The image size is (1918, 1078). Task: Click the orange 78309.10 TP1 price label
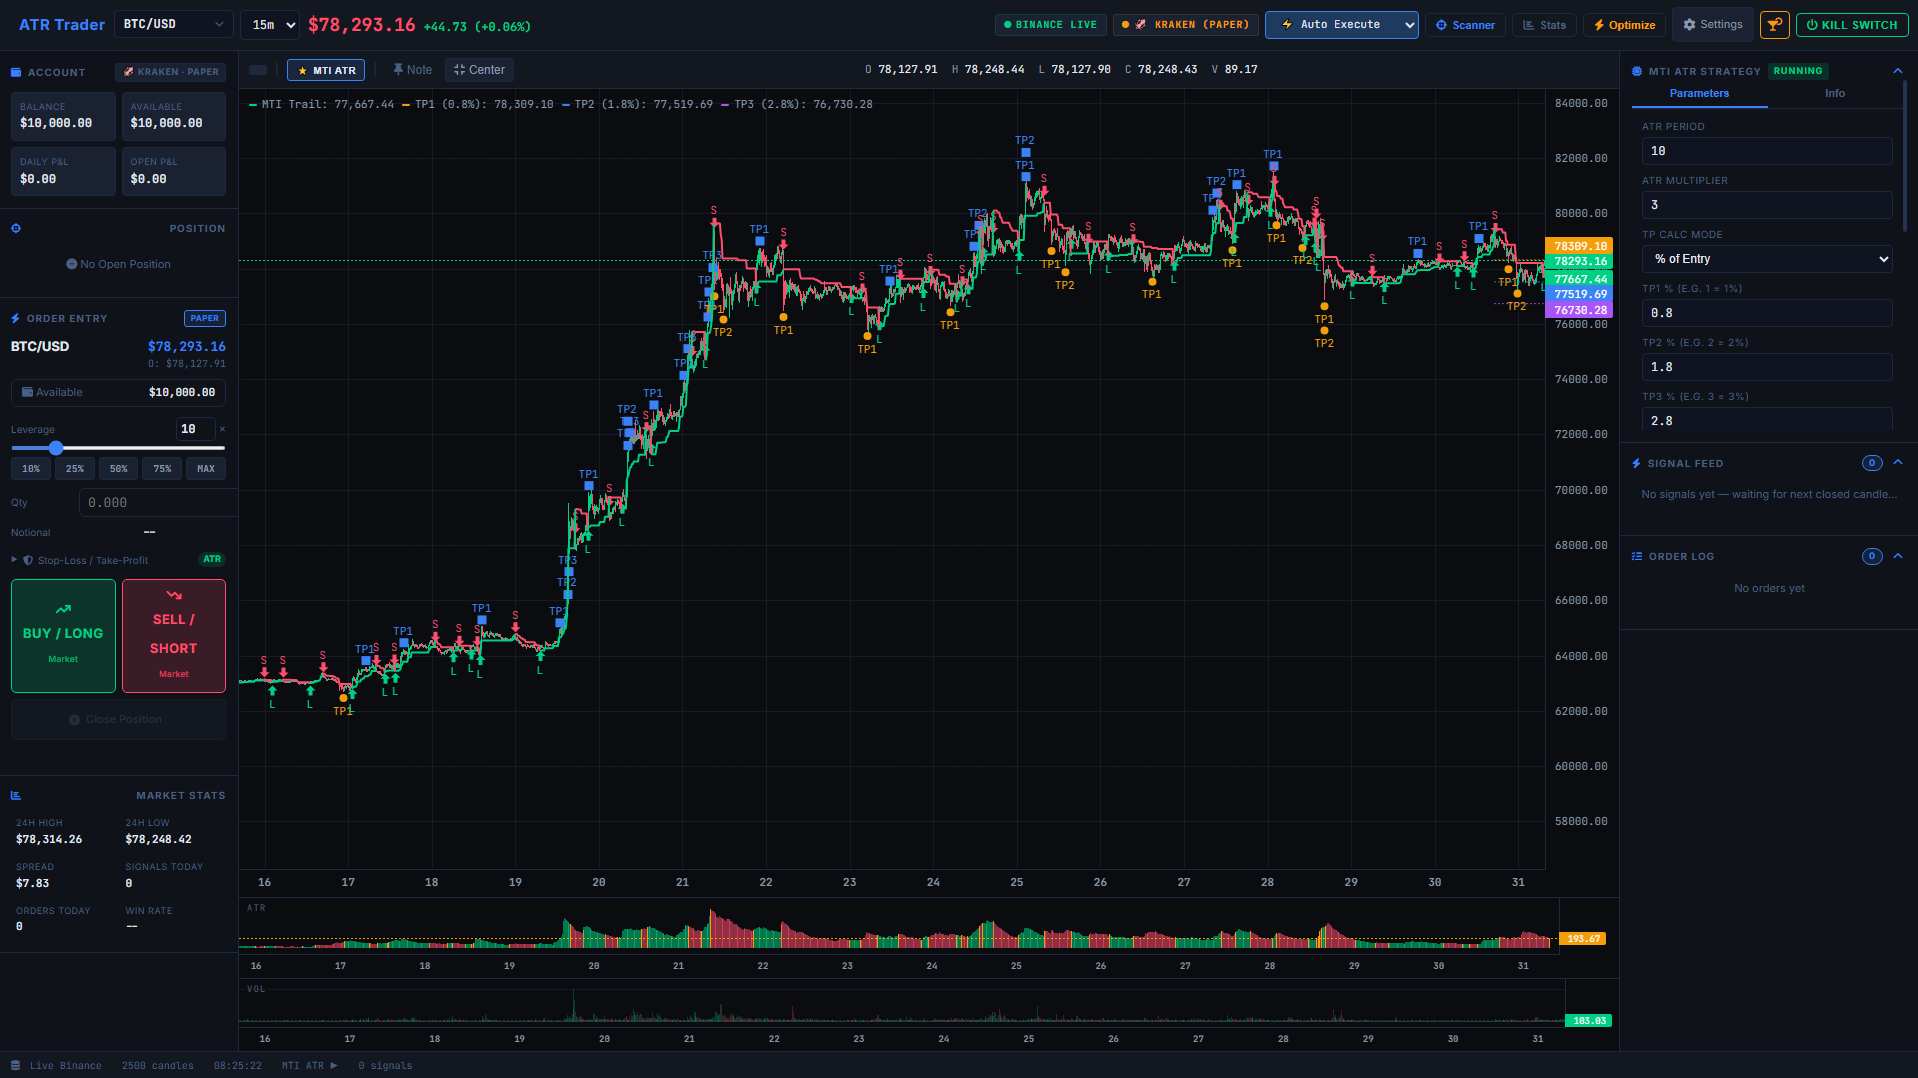1579,246
